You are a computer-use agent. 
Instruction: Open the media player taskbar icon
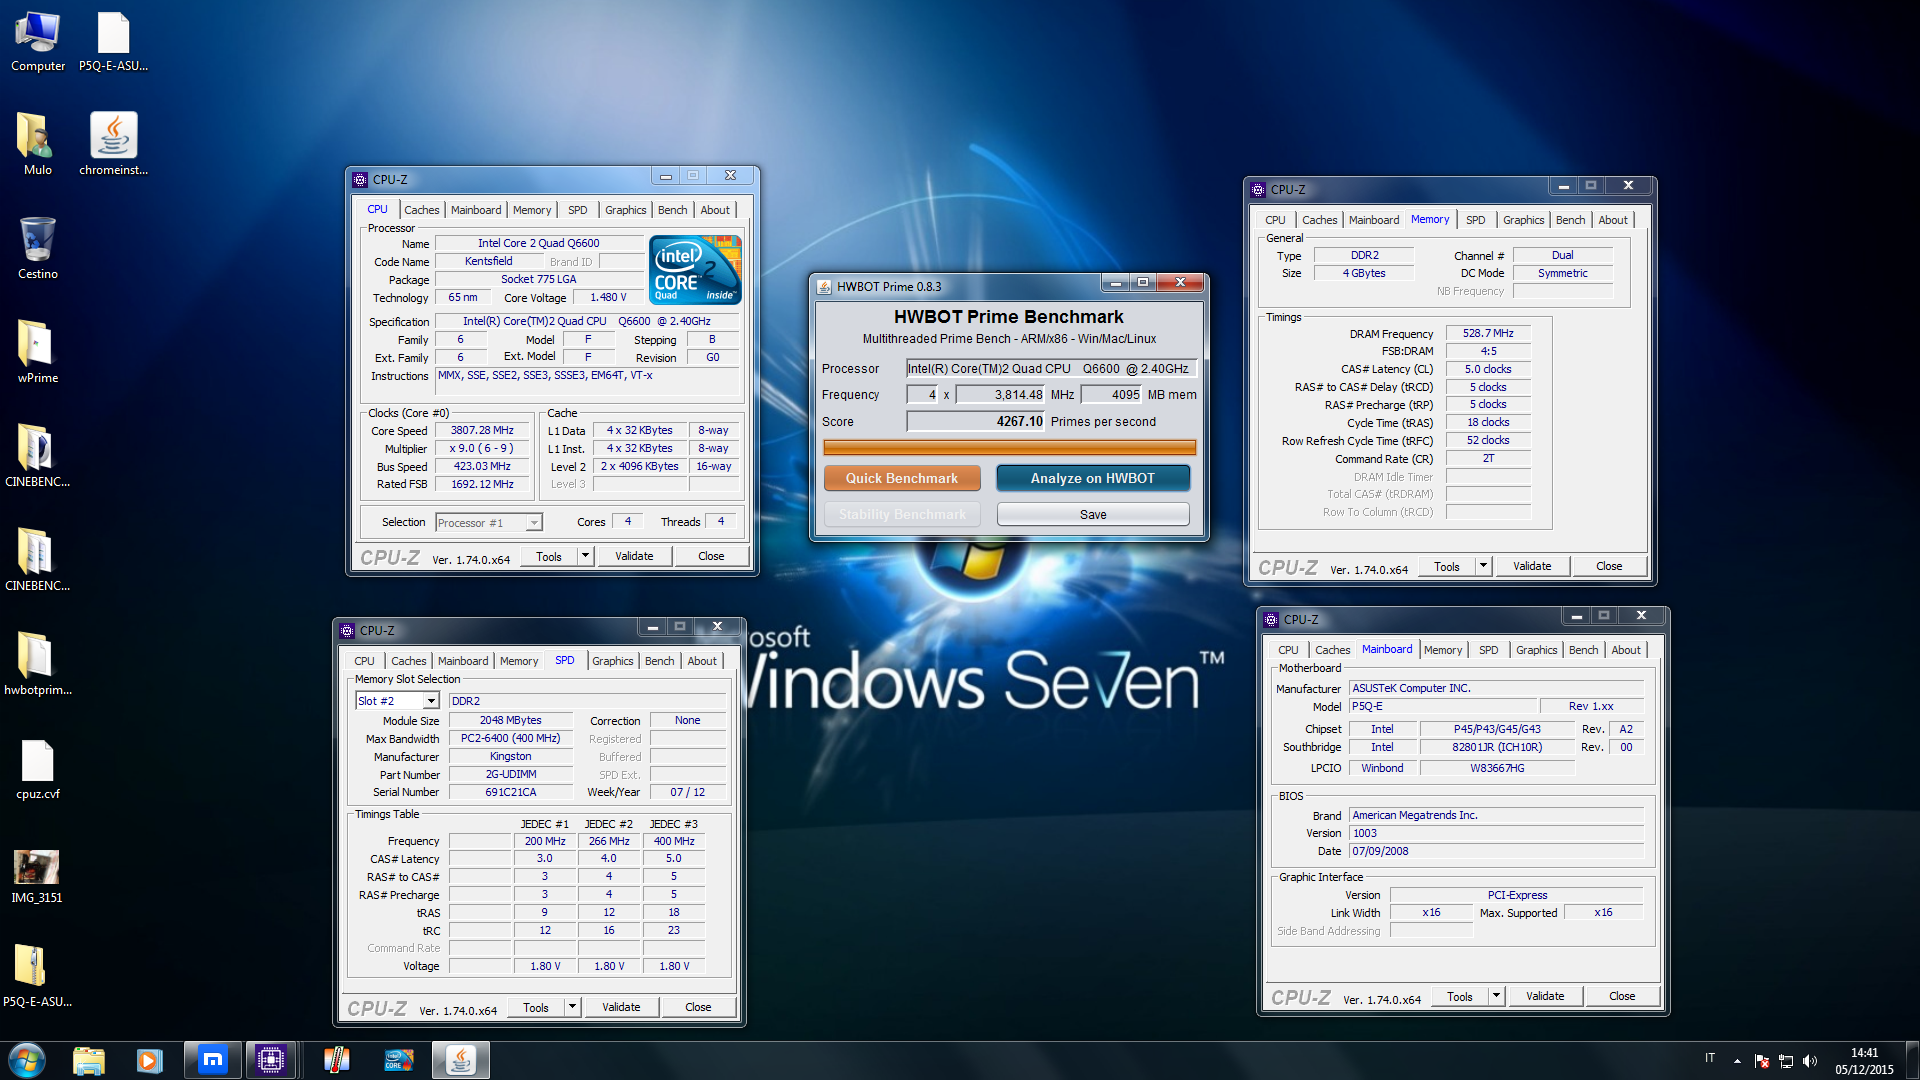pyautogui.click(x=150, y=1060)
